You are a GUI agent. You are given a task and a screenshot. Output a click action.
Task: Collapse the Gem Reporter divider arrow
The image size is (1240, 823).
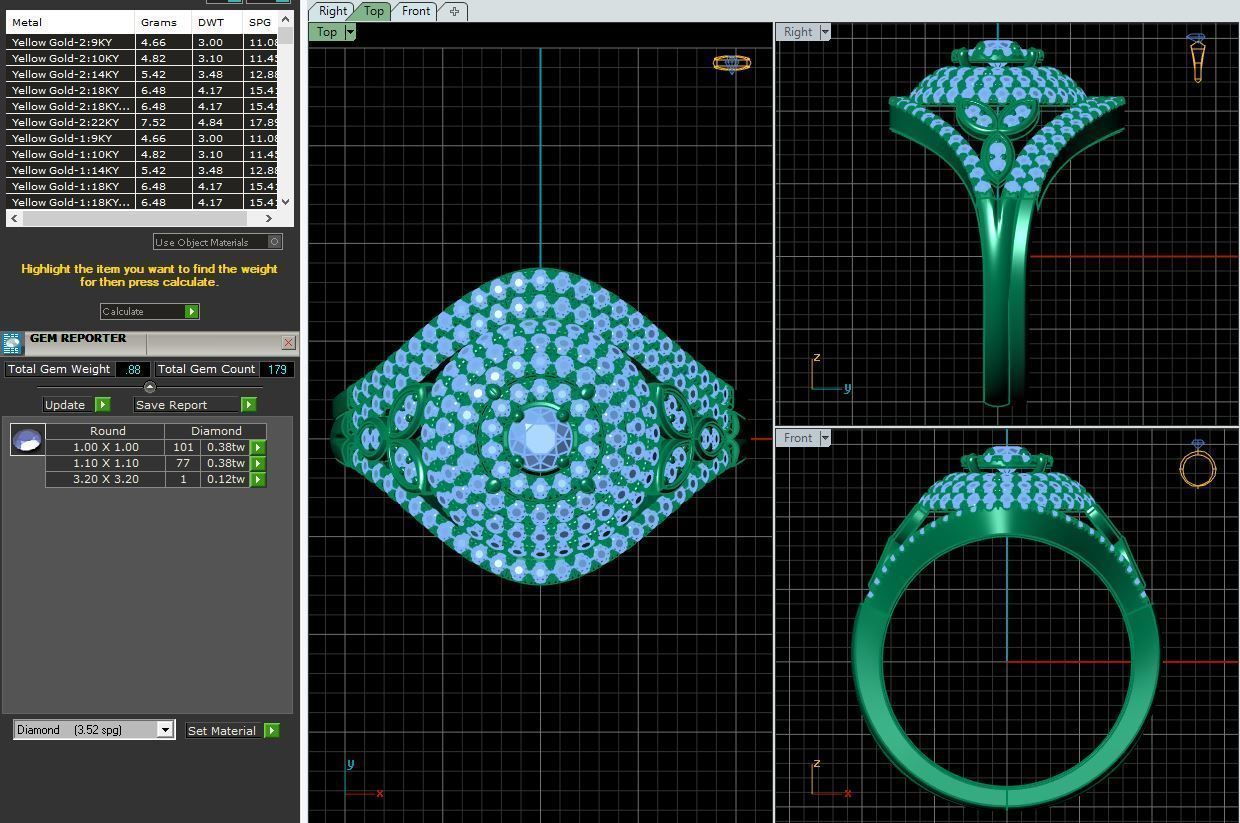pos(150,387)
